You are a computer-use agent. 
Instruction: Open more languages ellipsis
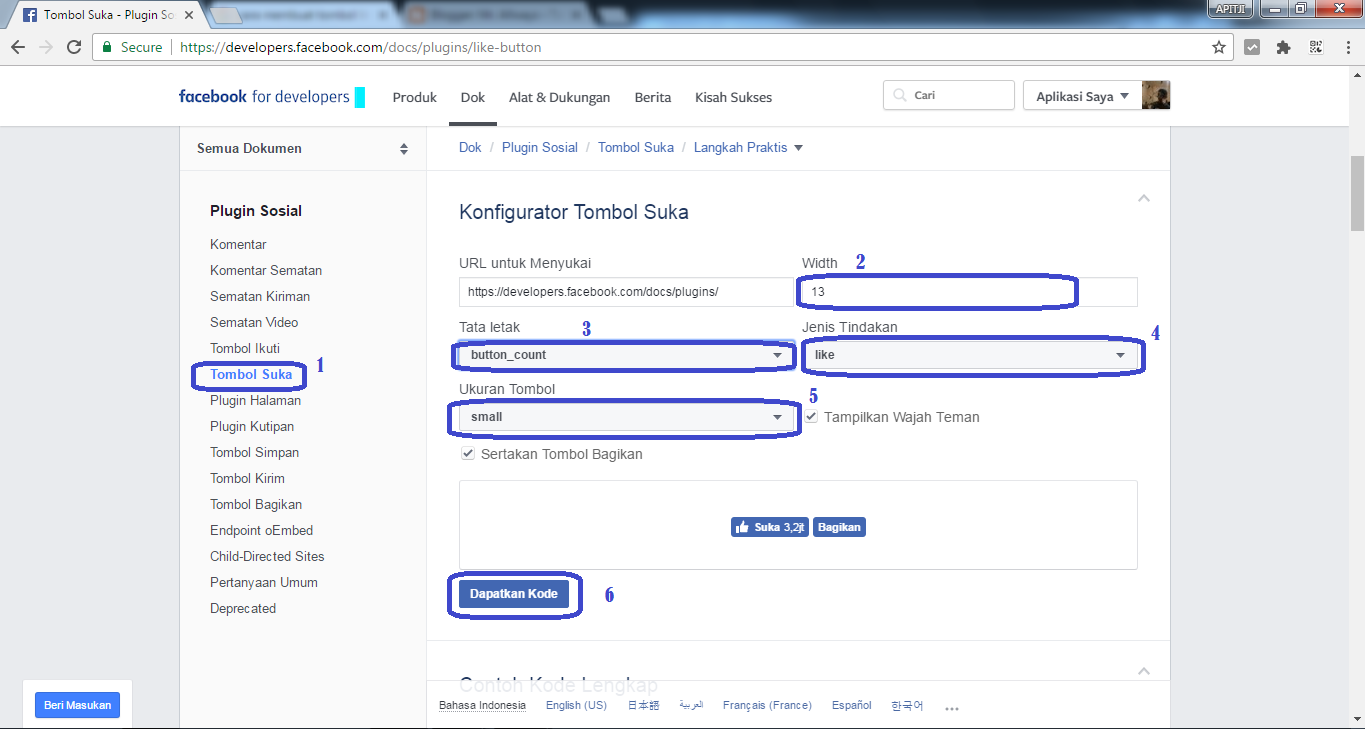[x=952, y=708]
